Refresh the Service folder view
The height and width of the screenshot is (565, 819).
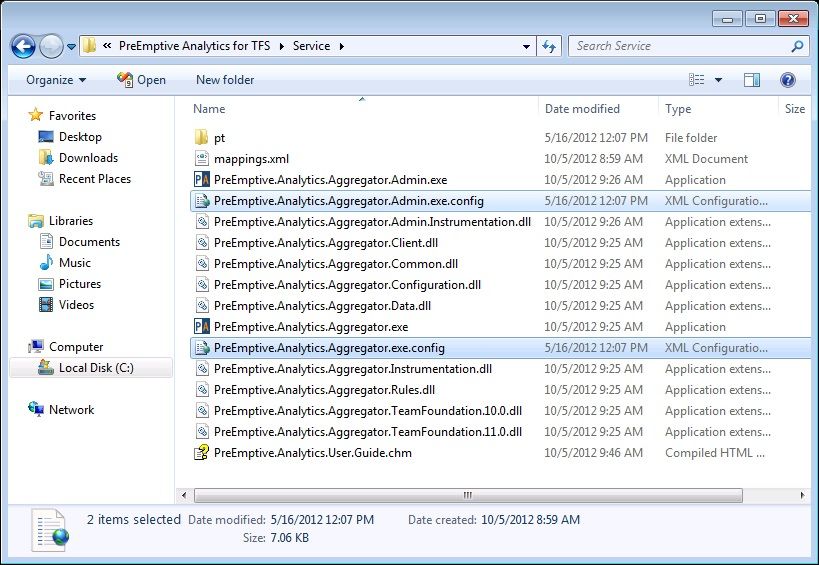point(549,46)
